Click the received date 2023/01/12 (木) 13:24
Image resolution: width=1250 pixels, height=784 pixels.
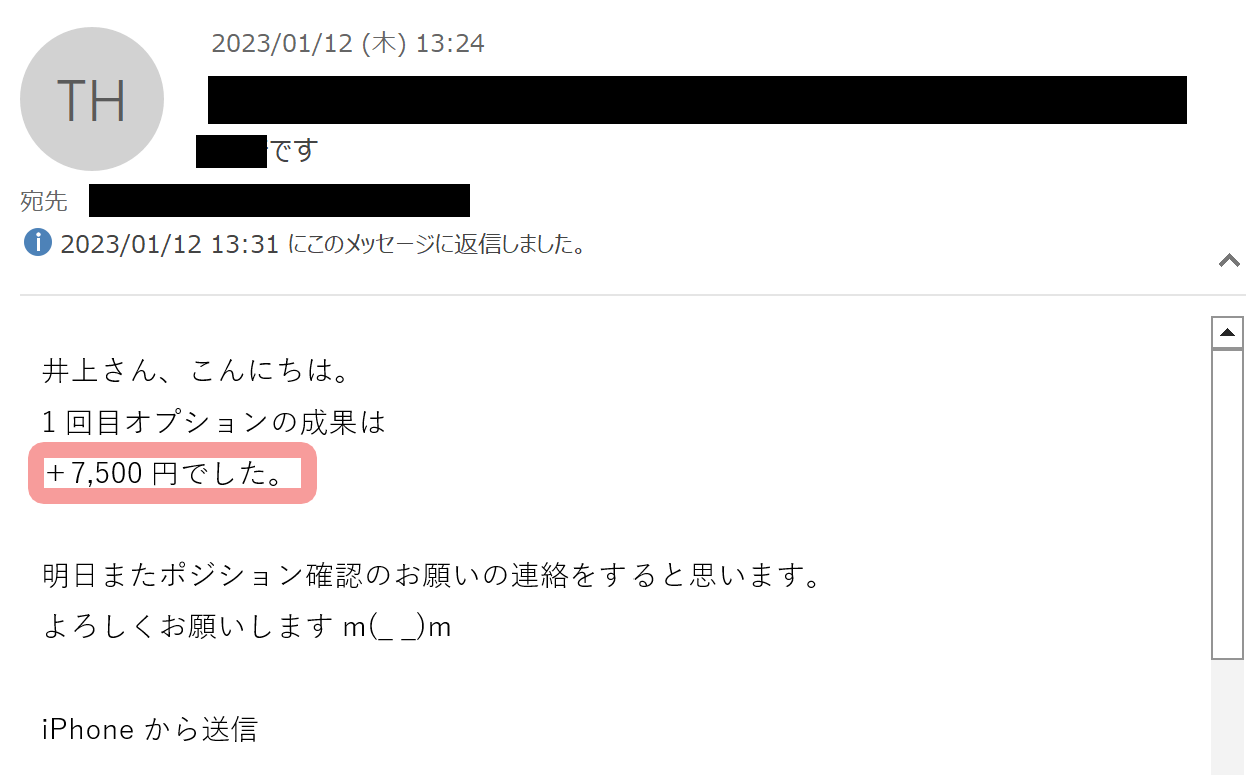pos(348,43)
